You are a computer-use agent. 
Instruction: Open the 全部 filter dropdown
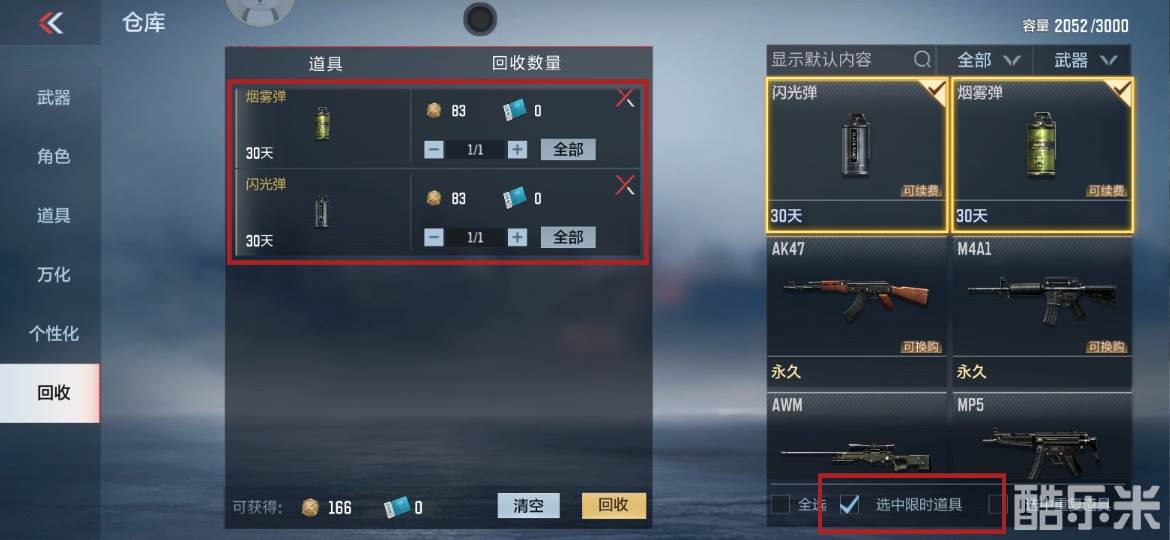click(987, 60)
